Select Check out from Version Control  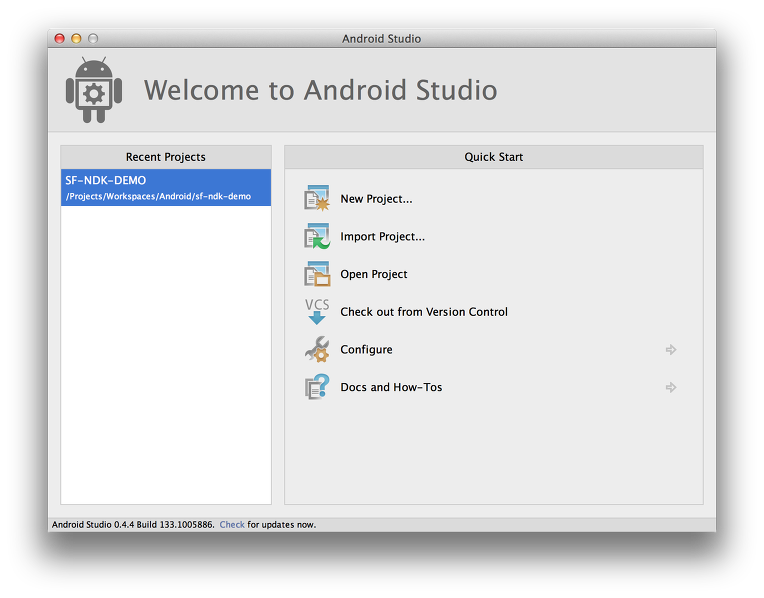tap(424, 312)
